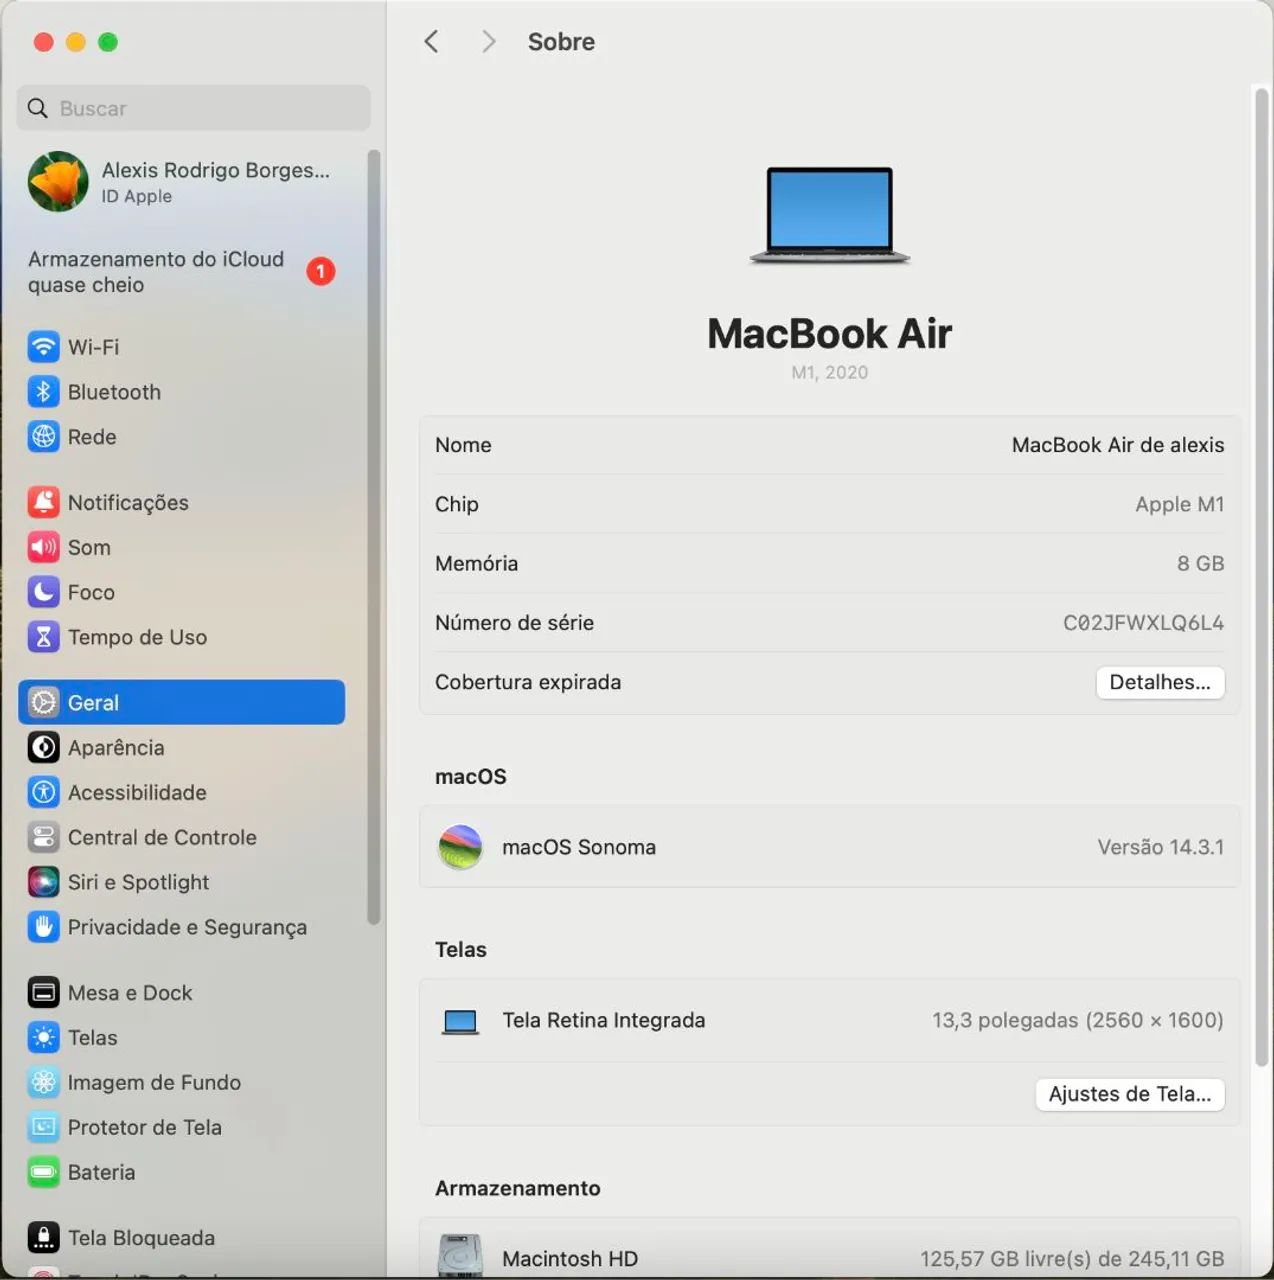Image resolution: width=1274 pixels, height=1280 pixels.
Task: Click the Protetor de Tela icon
Action: click(43, 1127)
